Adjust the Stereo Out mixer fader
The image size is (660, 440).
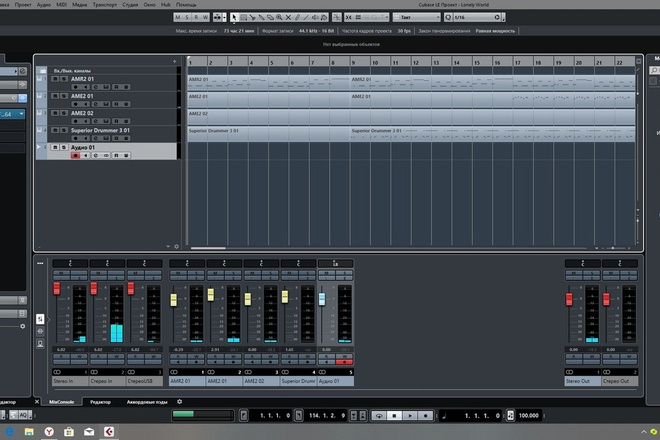click(x=569, y=299)
